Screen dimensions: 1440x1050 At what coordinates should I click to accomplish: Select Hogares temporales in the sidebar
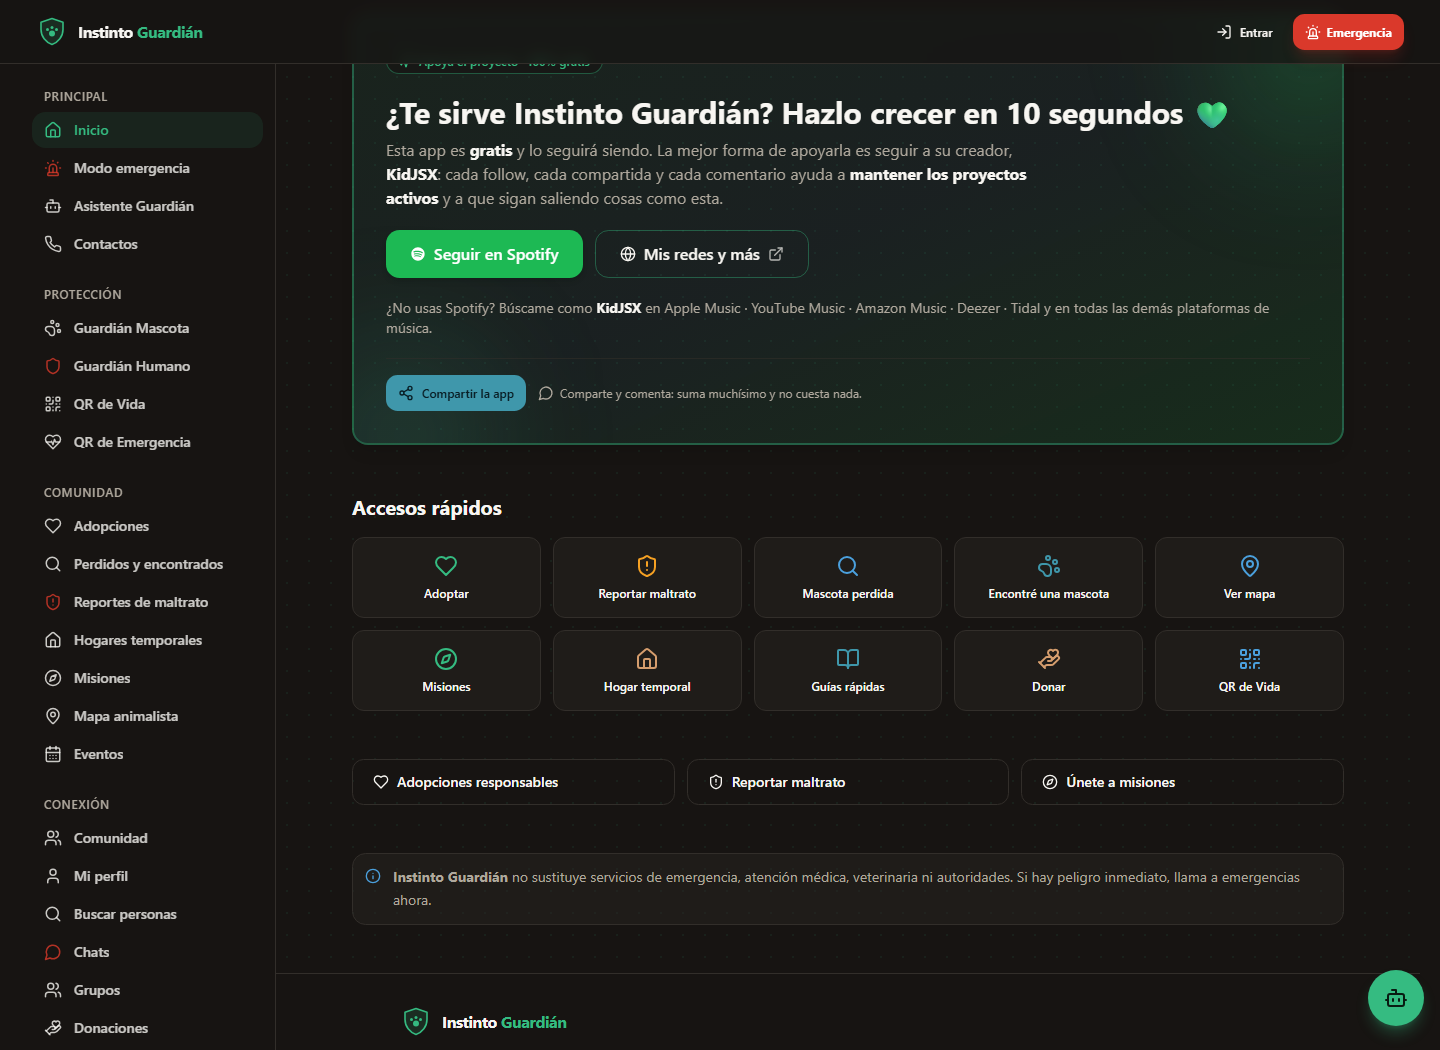tap(147, 640)
